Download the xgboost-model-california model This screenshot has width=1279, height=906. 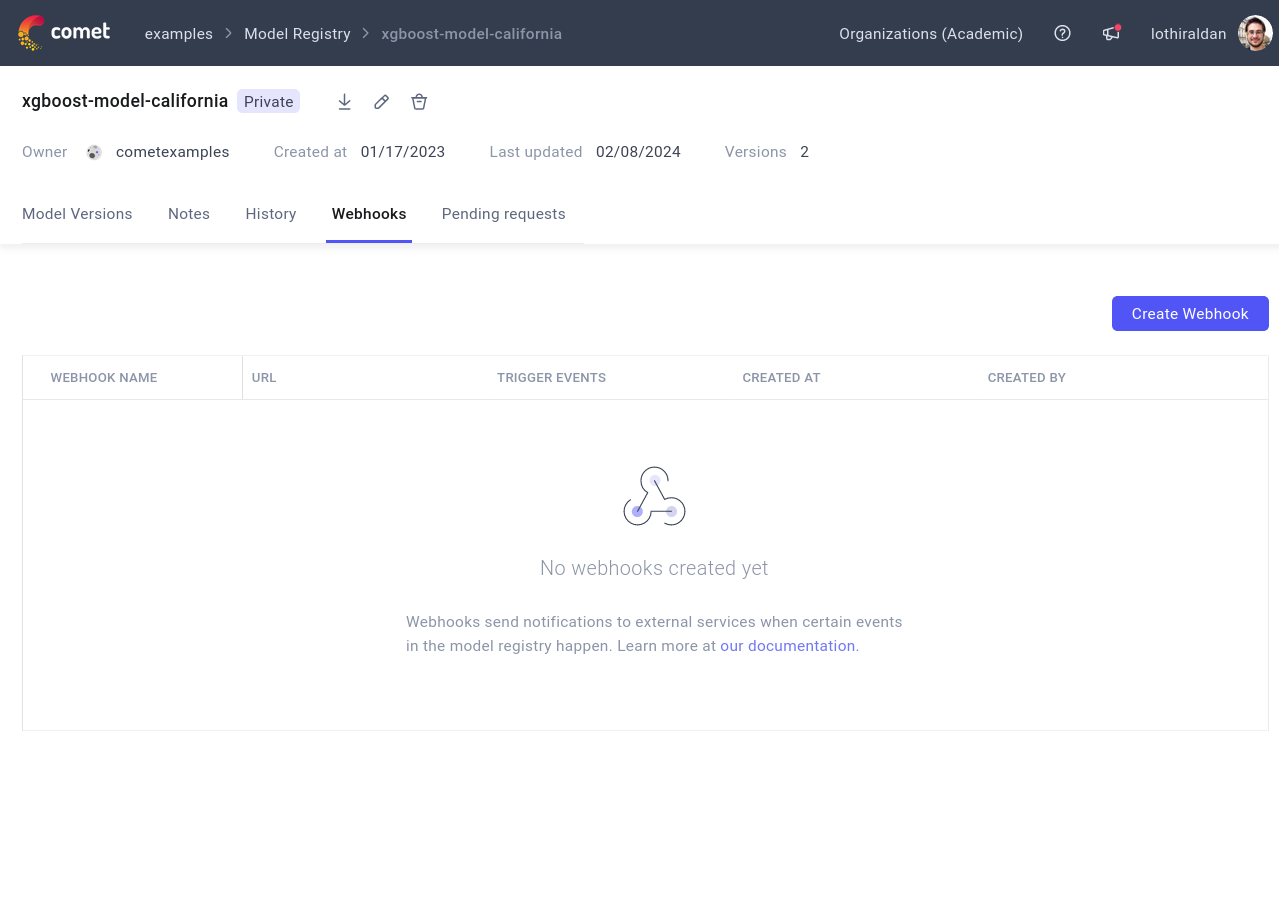tap(344, 101)
